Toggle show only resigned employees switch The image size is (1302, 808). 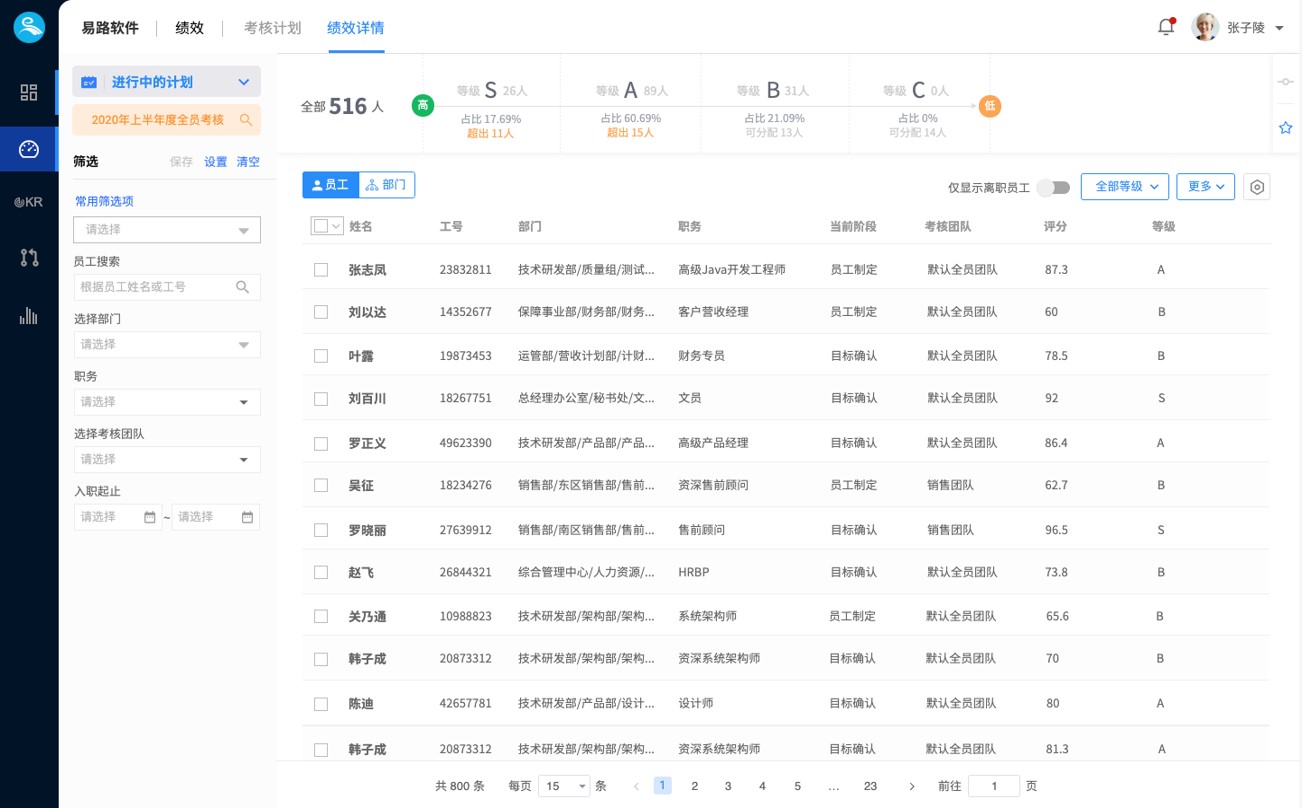1053,187
